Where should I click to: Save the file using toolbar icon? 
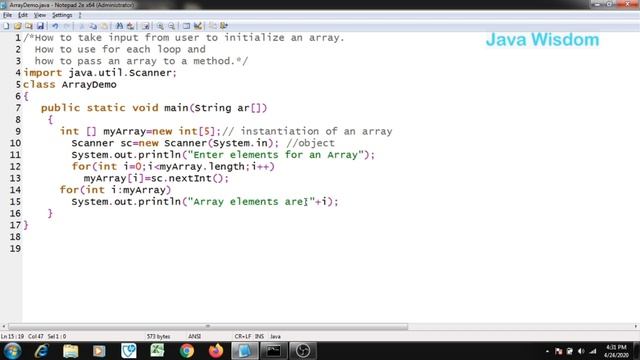click(40, 26)
